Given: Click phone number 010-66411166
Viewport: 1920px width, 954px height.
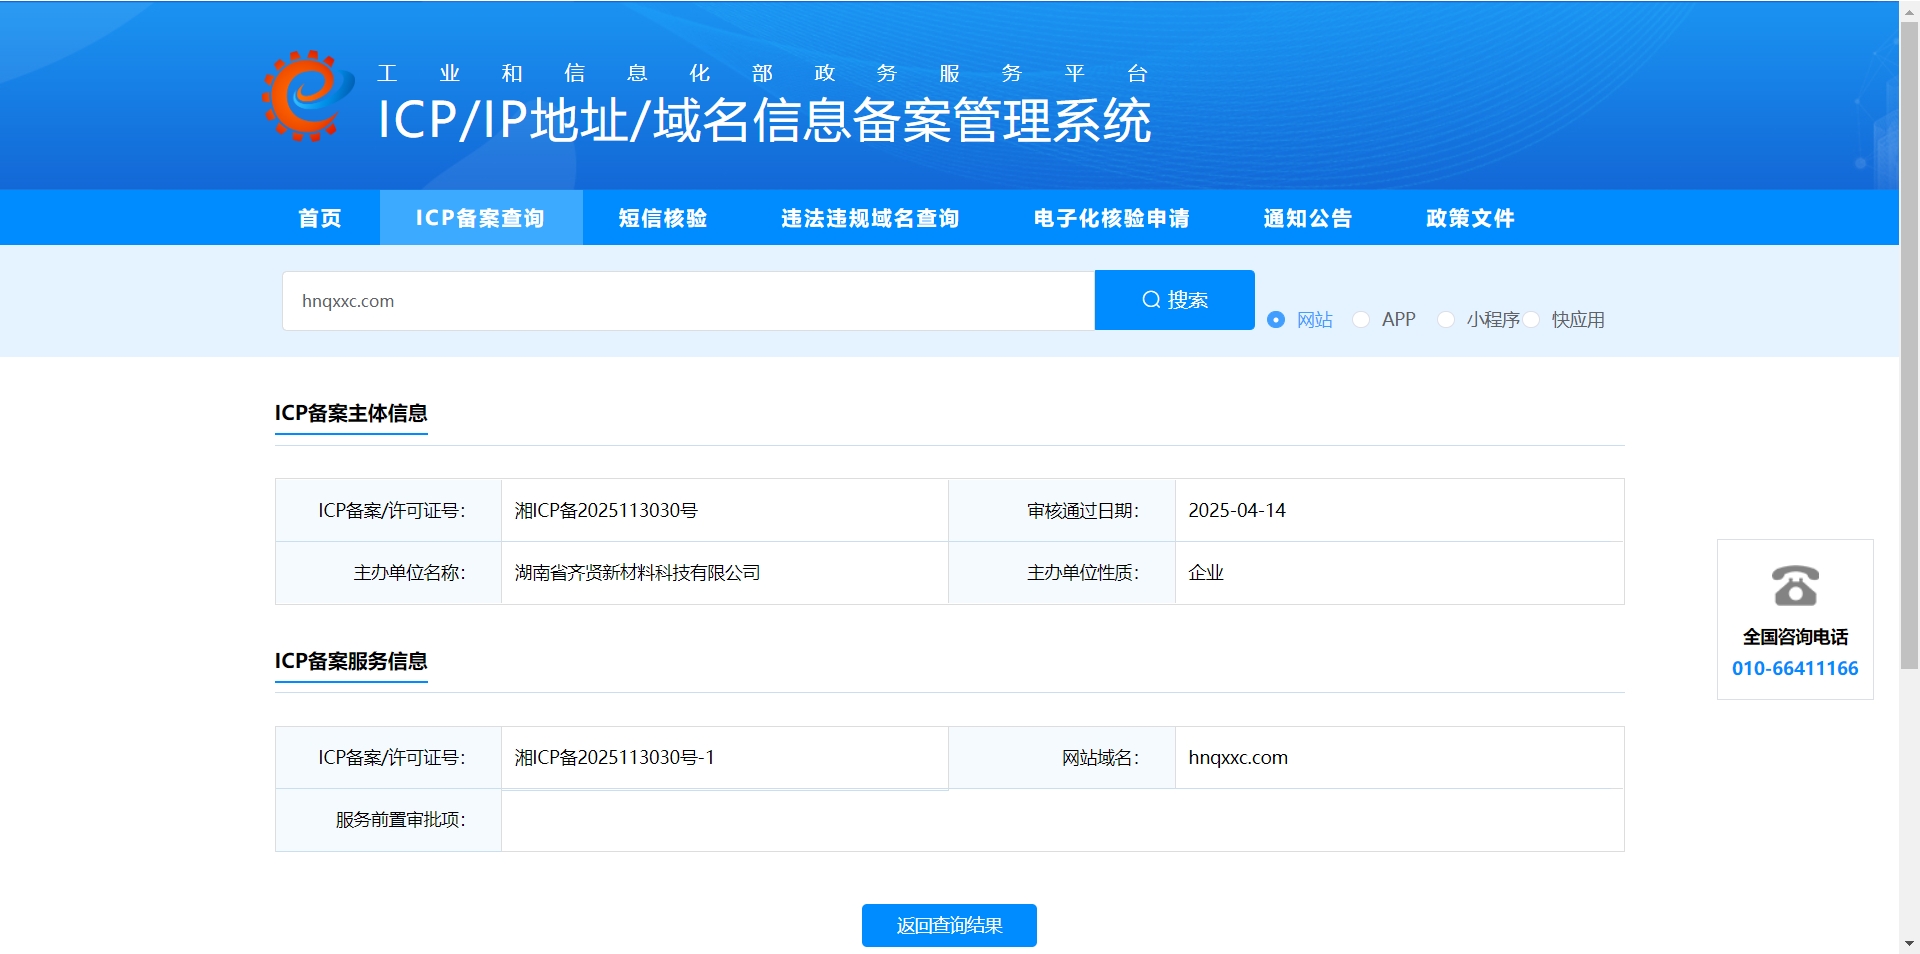Looking at the screenshot, I should tap(1795, 668).
